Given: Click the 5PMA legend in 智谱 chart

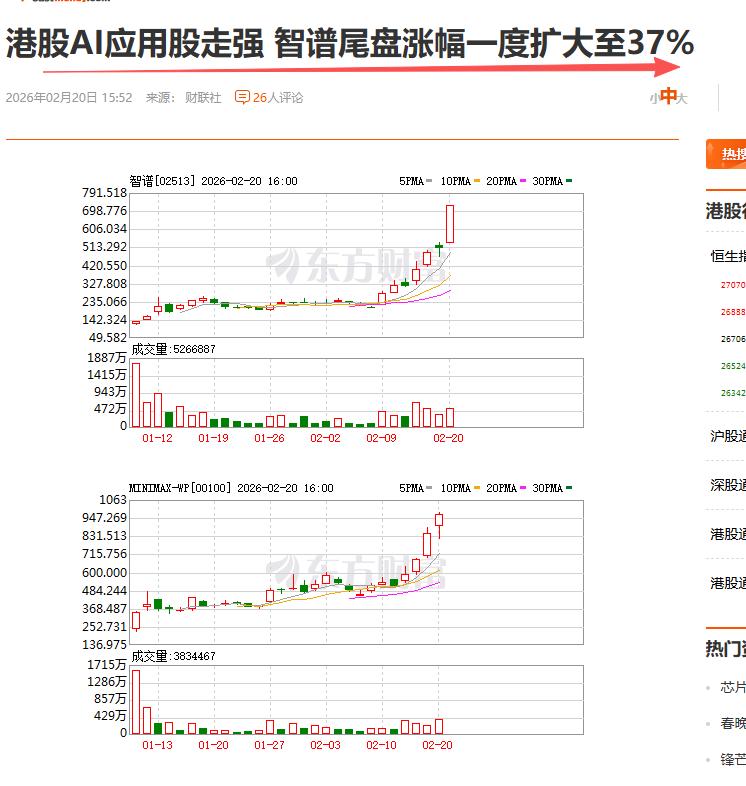Looking at the screenshot, I should click(x=416, y=181).
